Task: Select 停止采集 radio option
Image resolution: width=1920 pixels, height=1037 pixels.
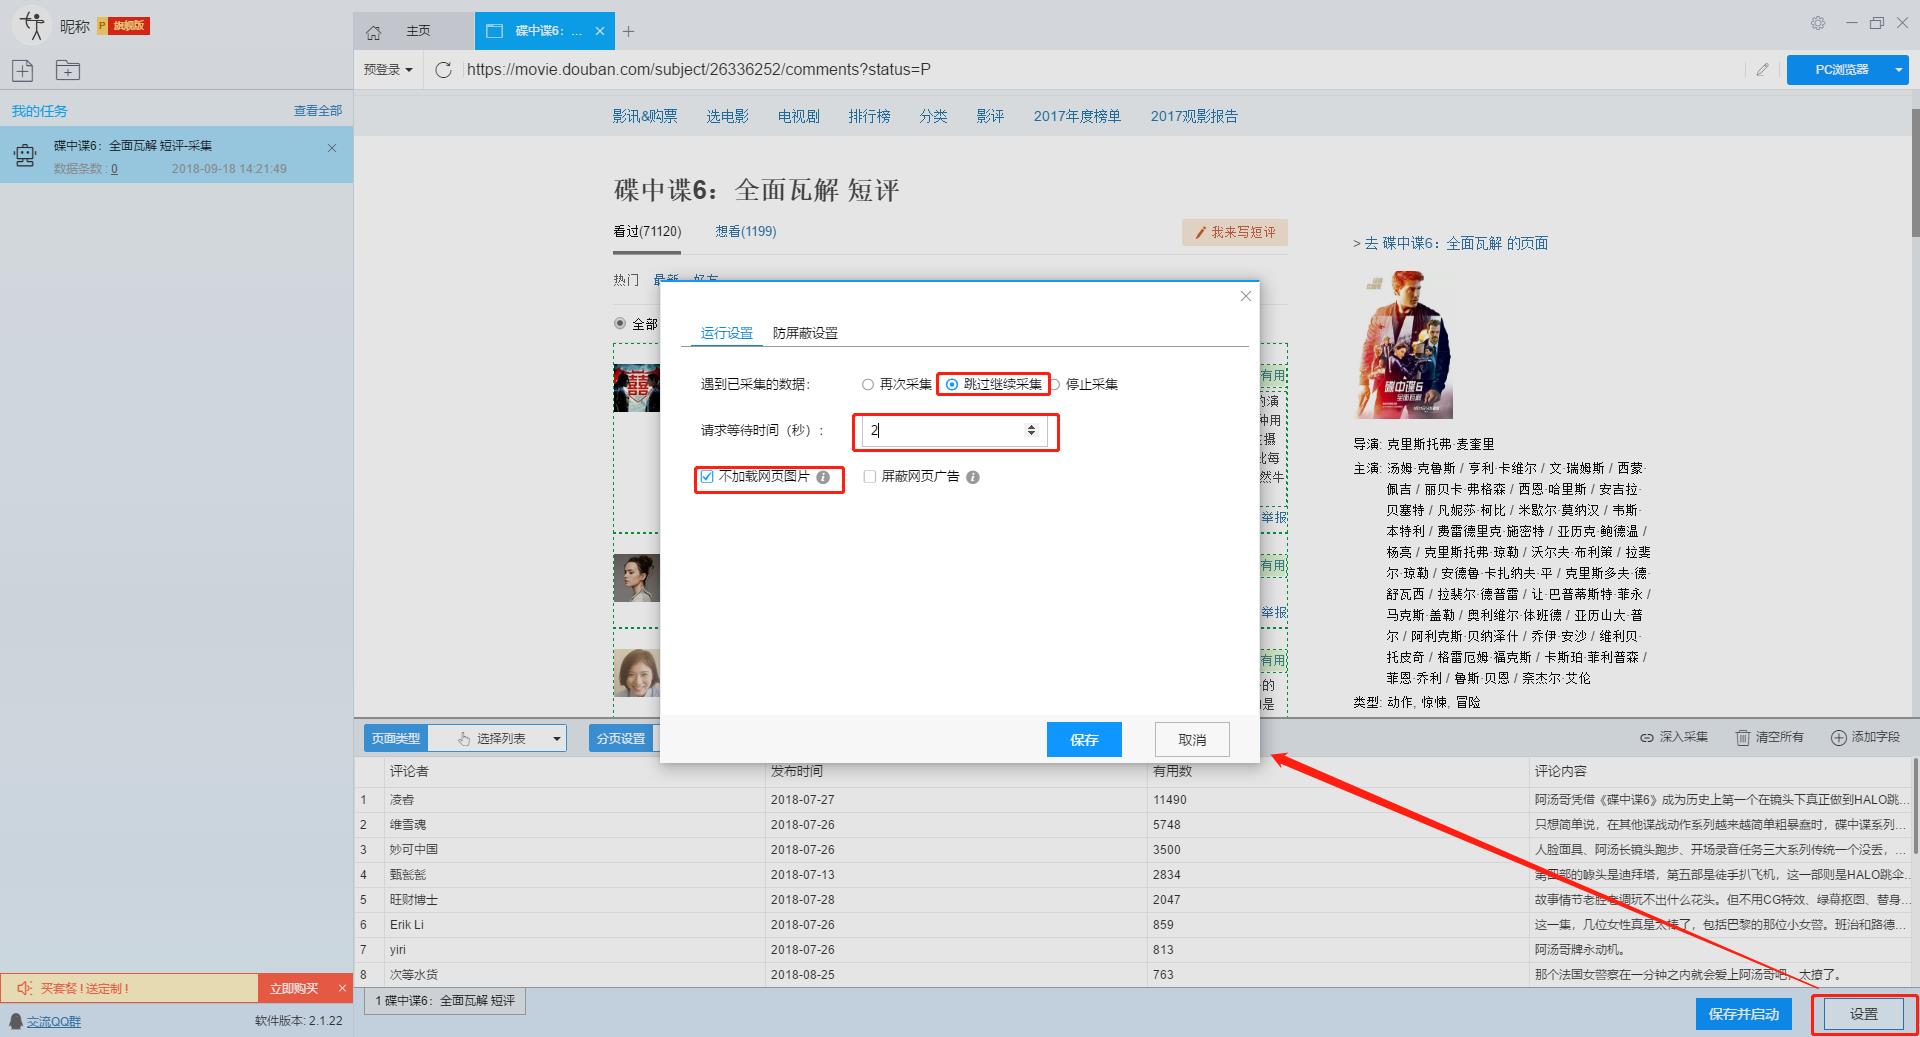Action: (1054, 384)
